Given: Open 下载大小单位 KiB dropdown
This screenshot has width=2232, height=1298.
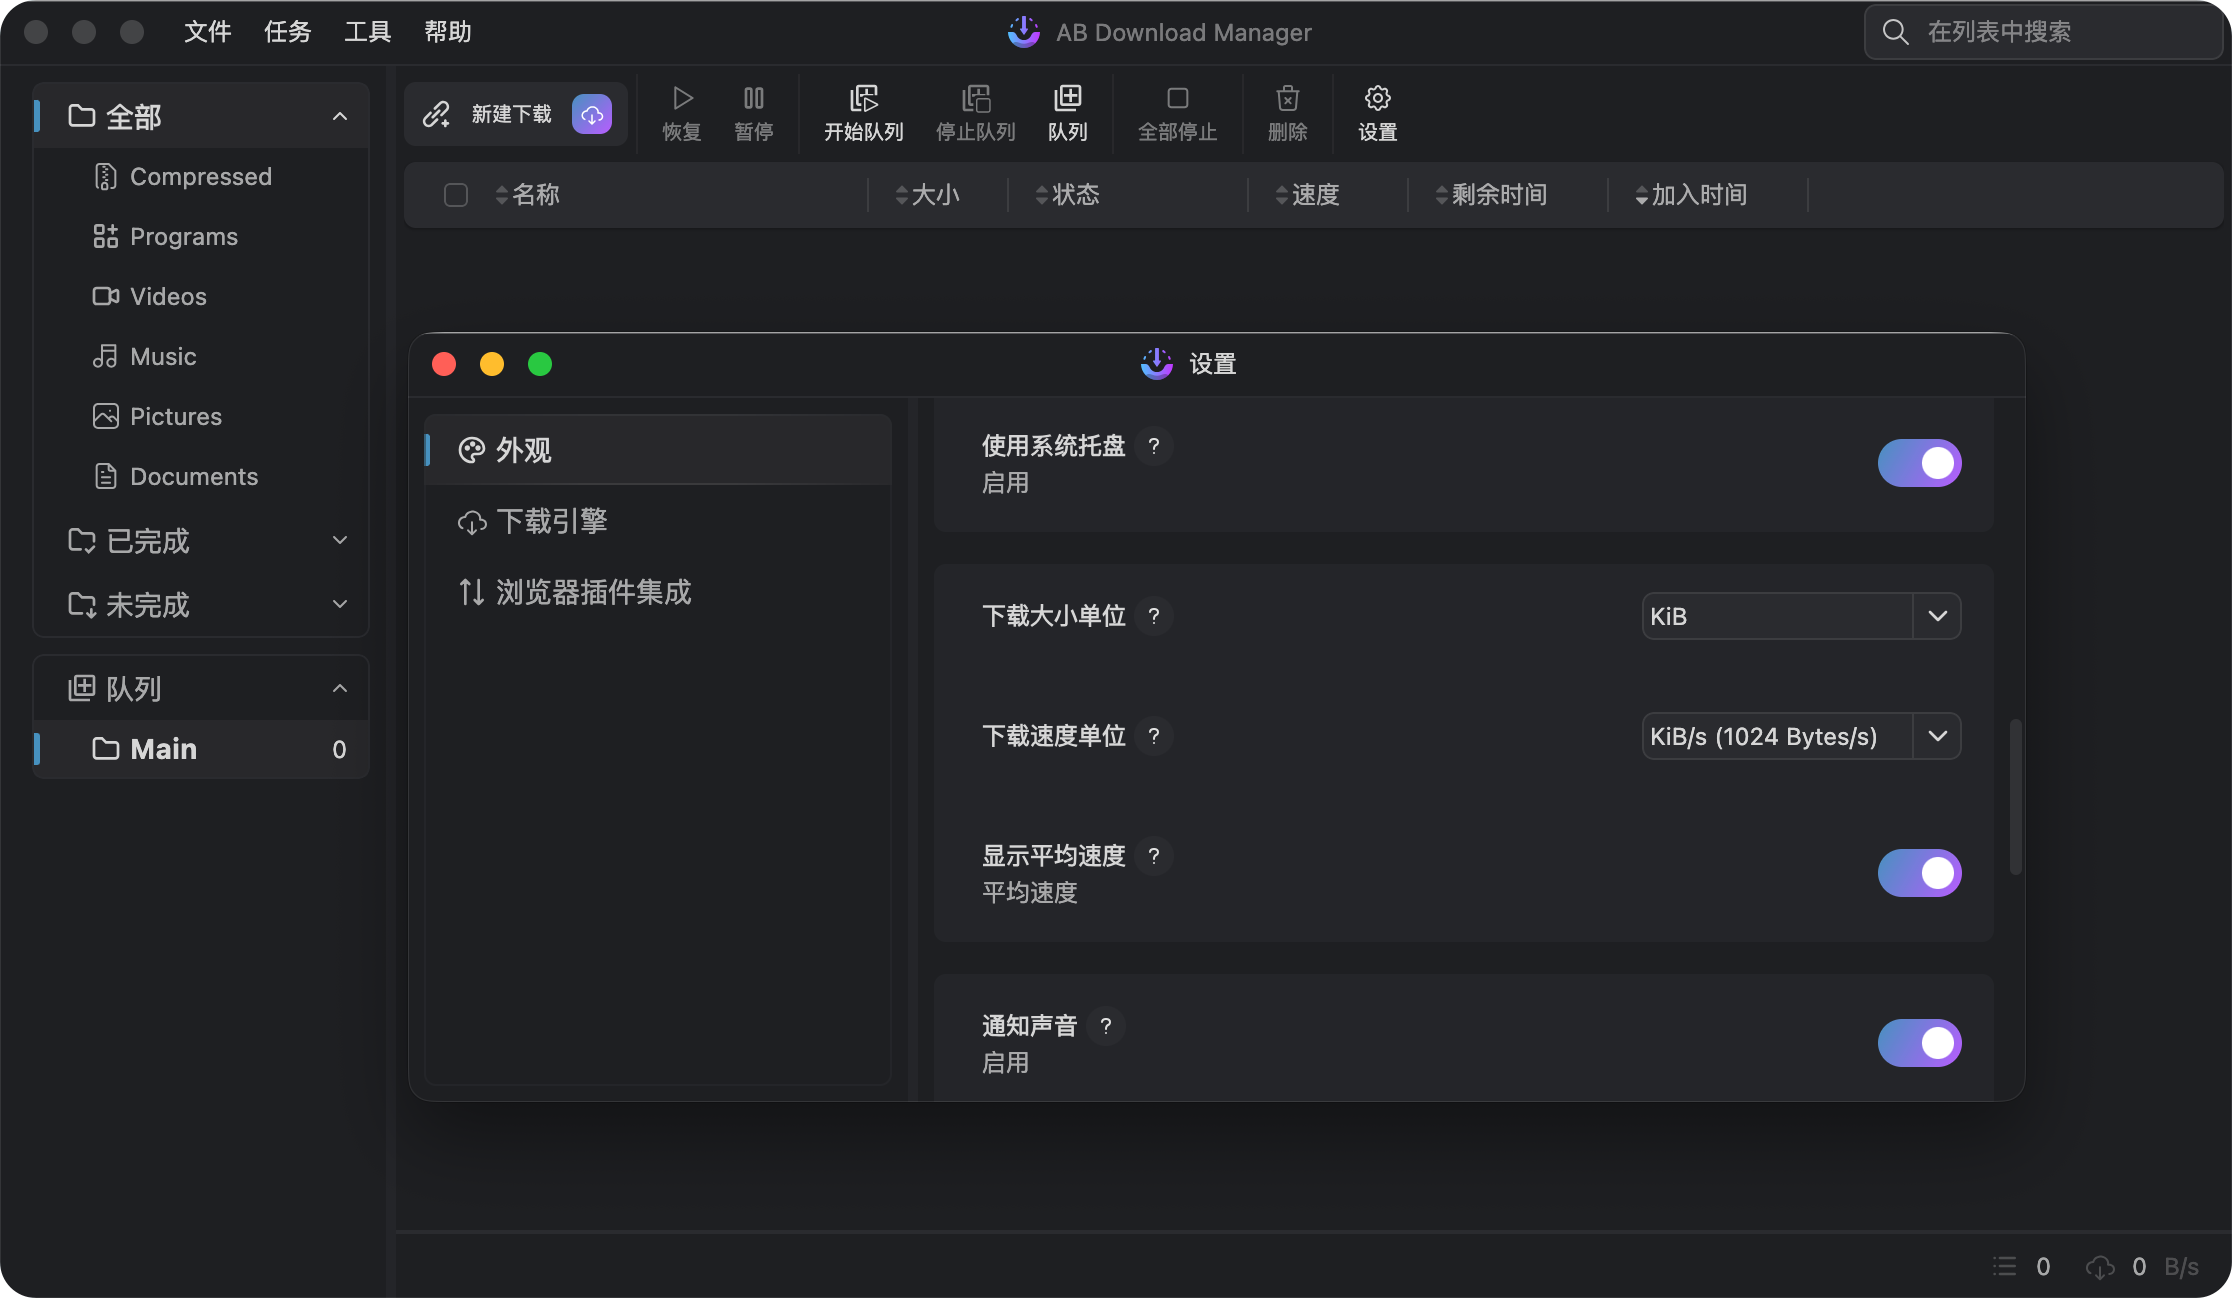Looking at the screenshot, I should coord(1801,616).
